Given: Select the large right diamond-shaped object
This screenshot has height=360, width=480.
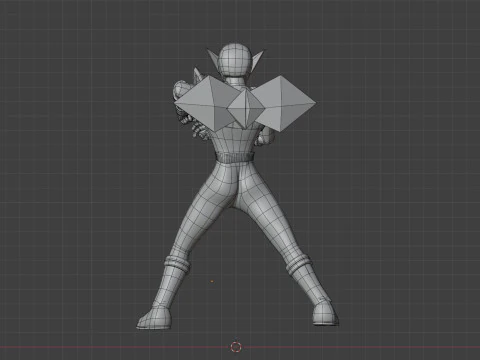Looking at the screenshot, I should [x=284, y=103].
